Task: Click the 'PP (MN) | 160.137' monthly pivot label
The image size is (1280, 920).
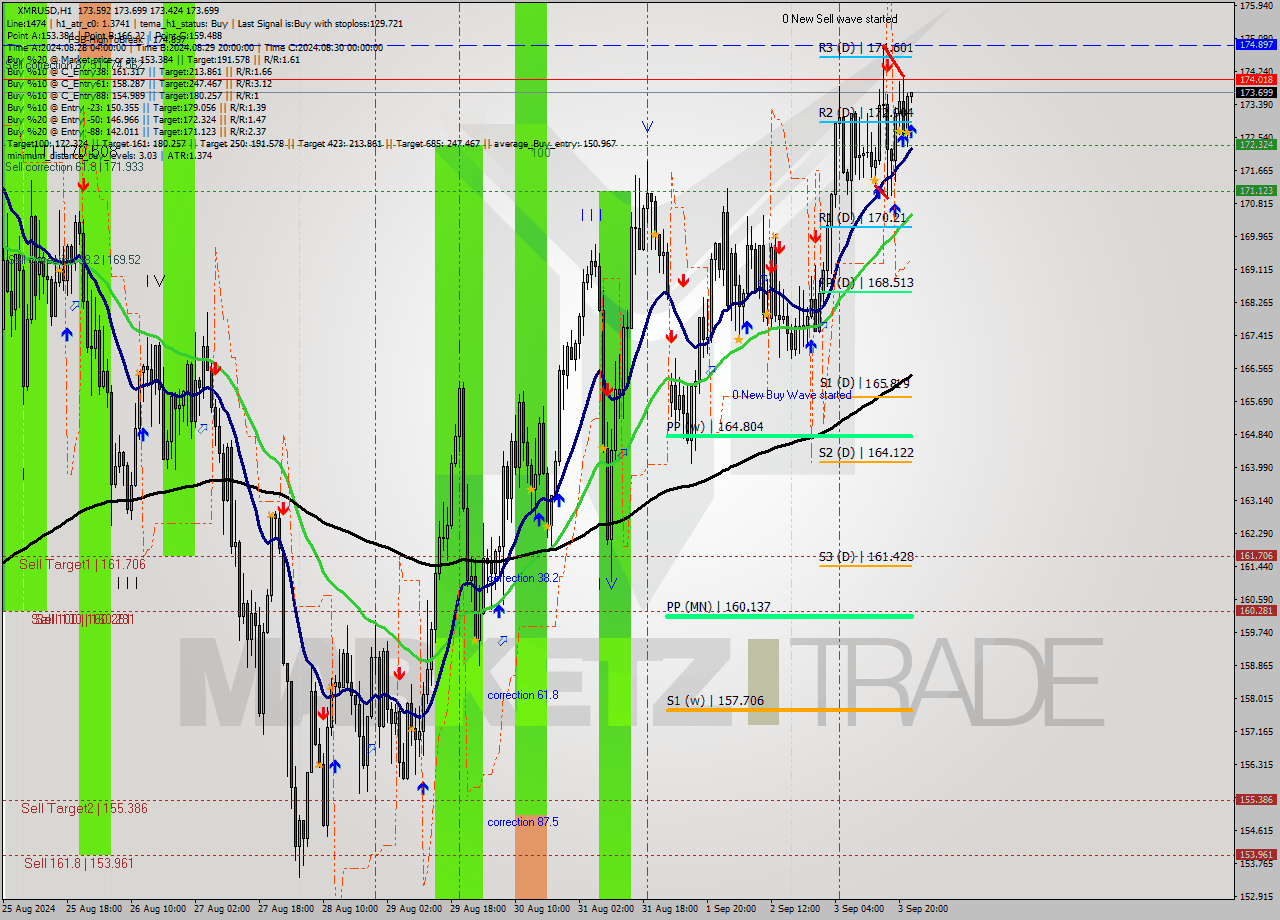Action: click(718, 607)
